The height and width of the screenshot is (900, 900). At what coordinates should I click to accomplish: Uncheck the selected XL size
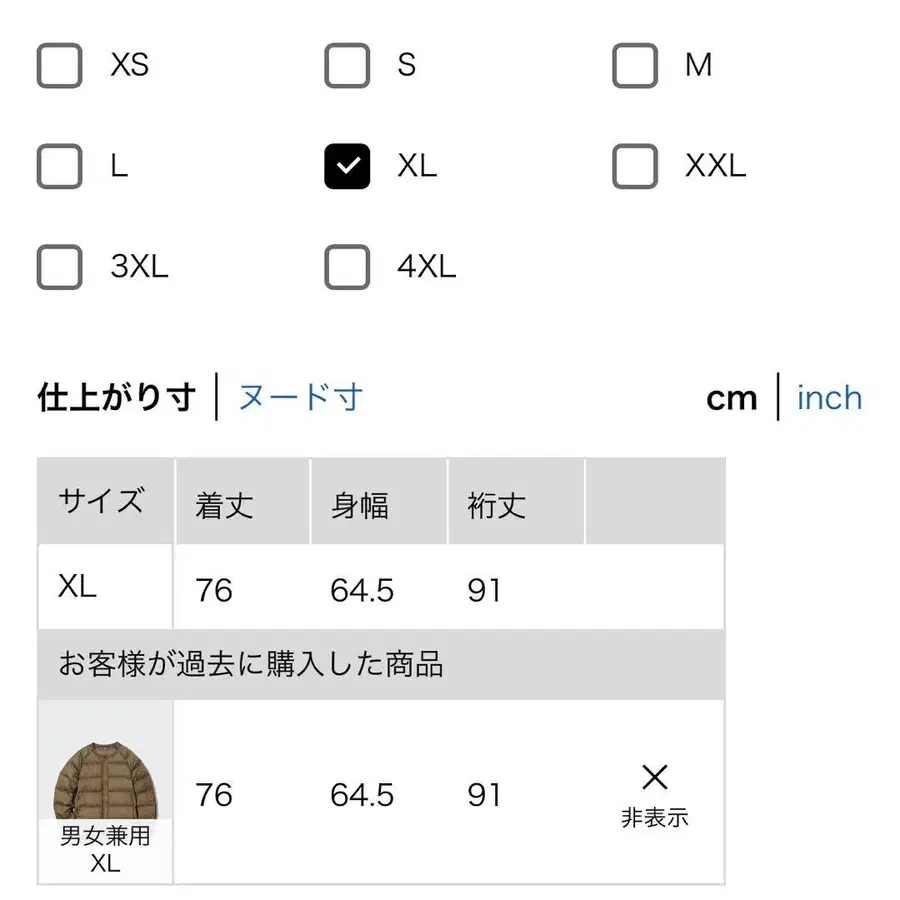[346, 166]
